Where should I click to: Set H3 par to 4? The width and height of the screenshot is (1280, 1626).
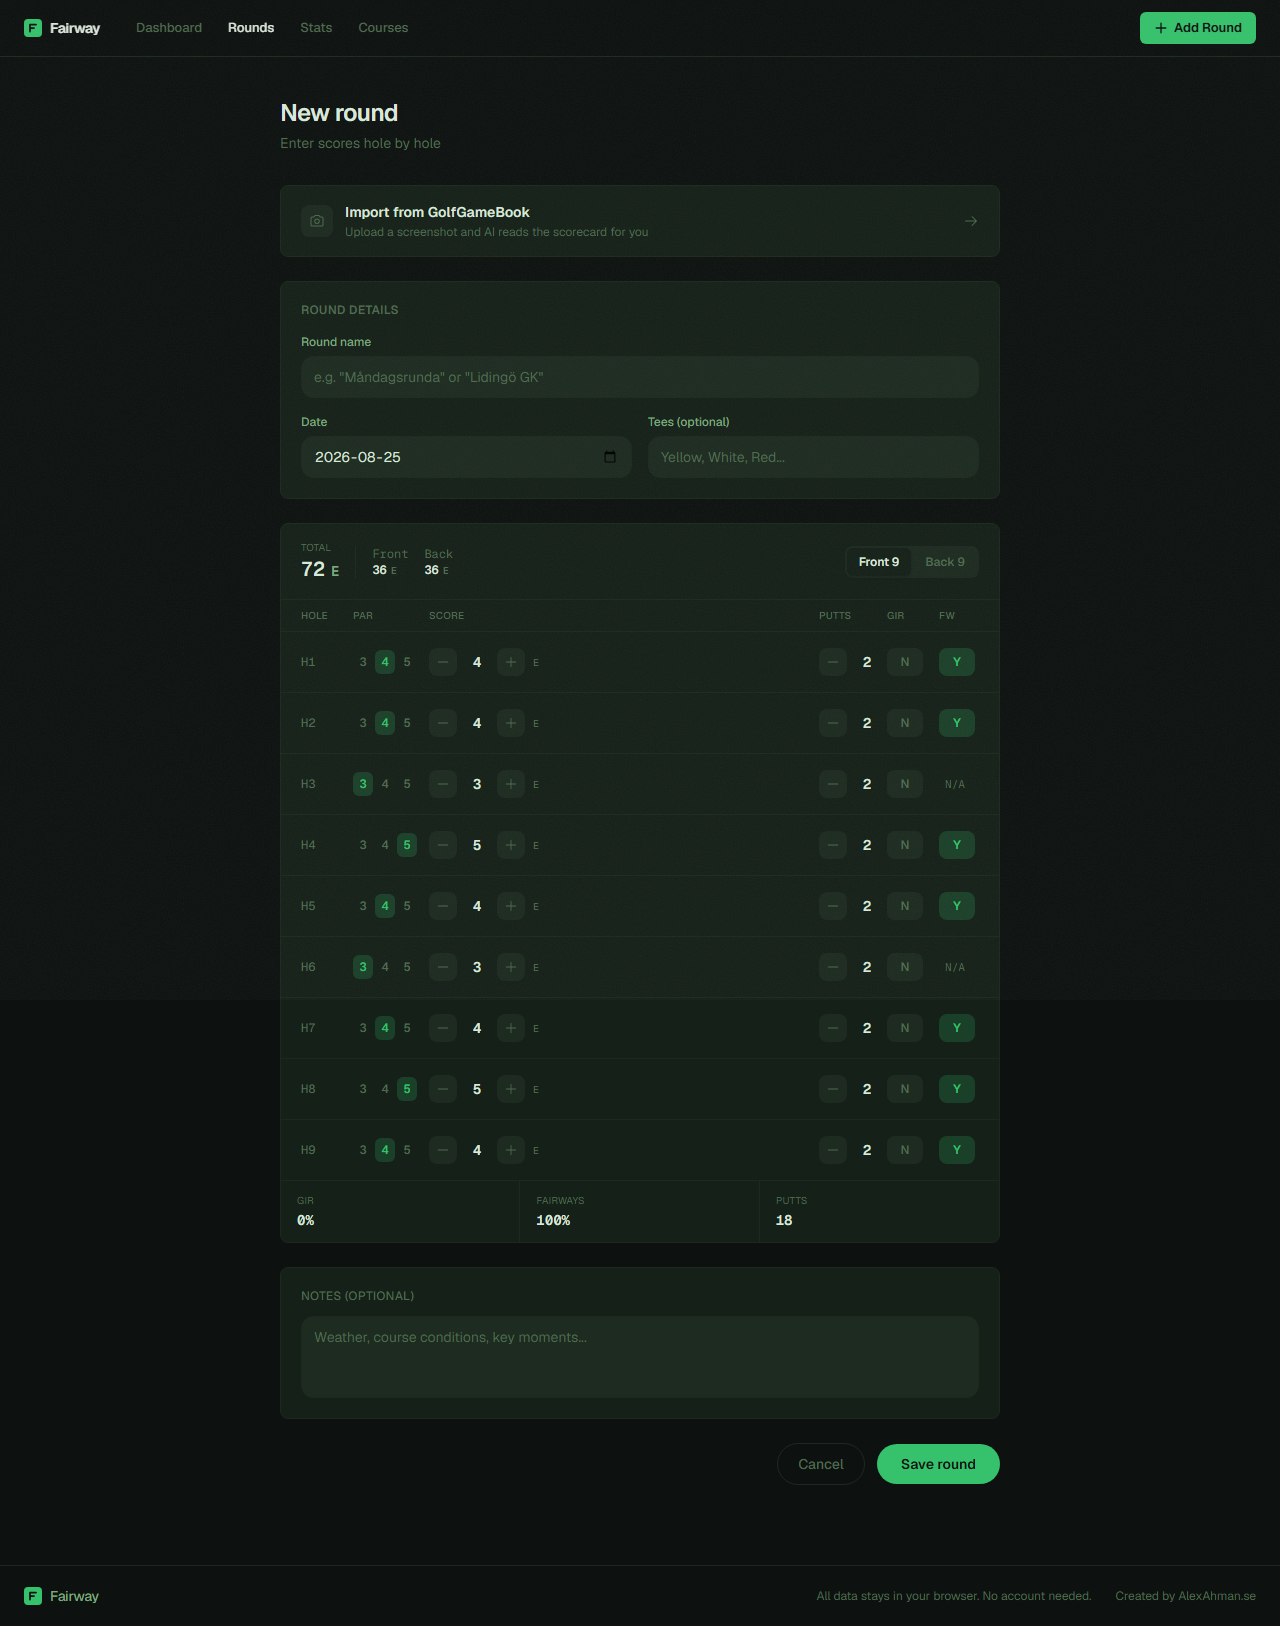(385, 784)
